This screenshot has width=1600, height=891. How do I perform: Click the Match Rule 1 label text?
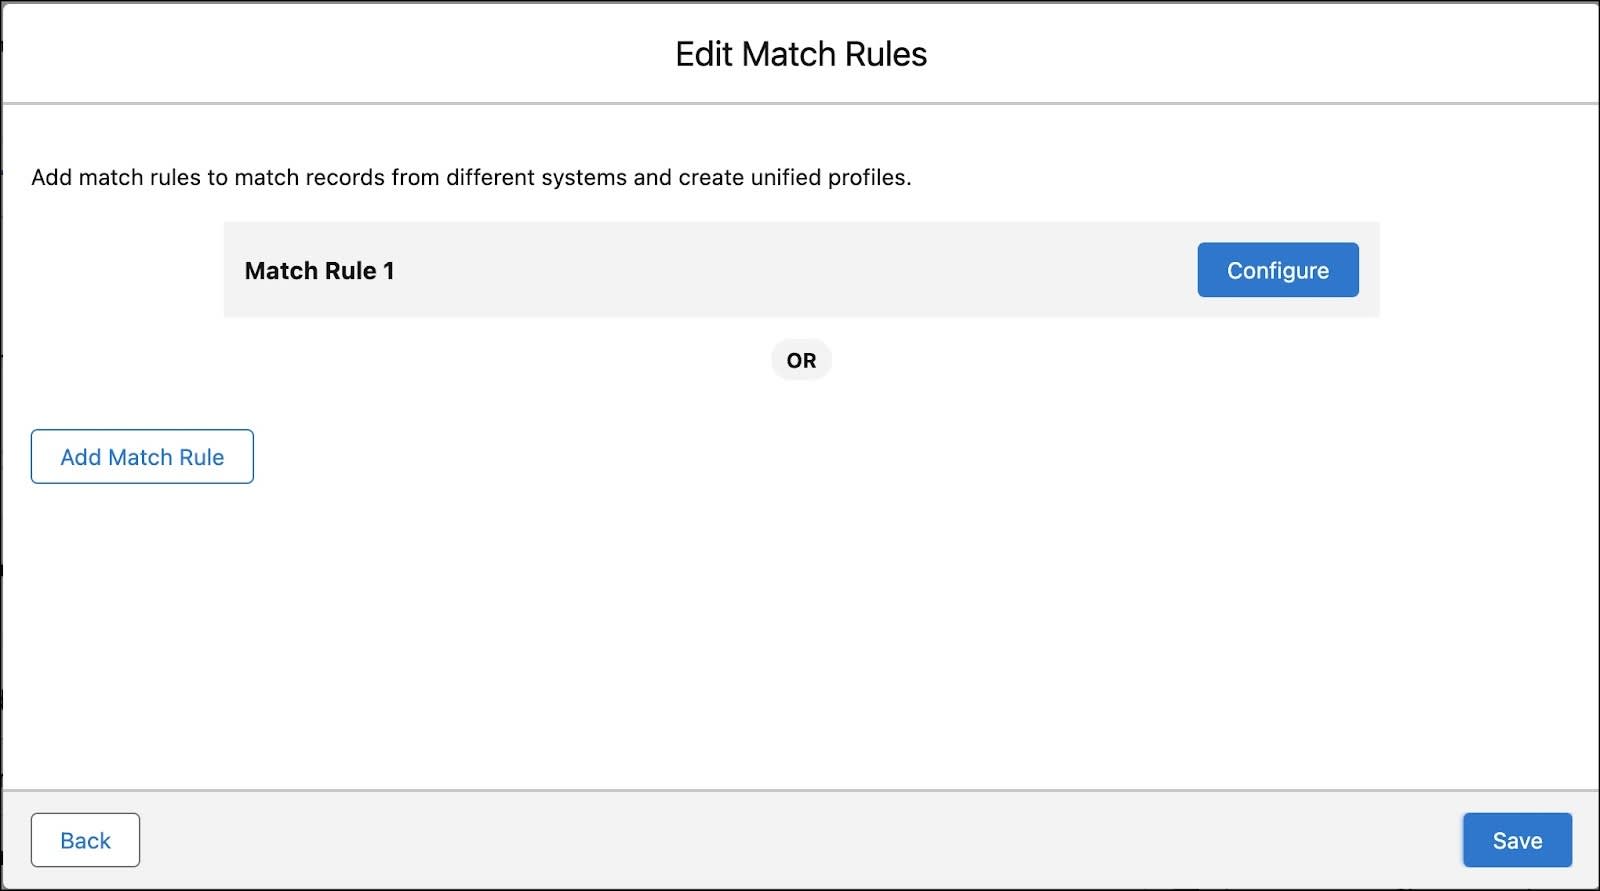[319, 270]
